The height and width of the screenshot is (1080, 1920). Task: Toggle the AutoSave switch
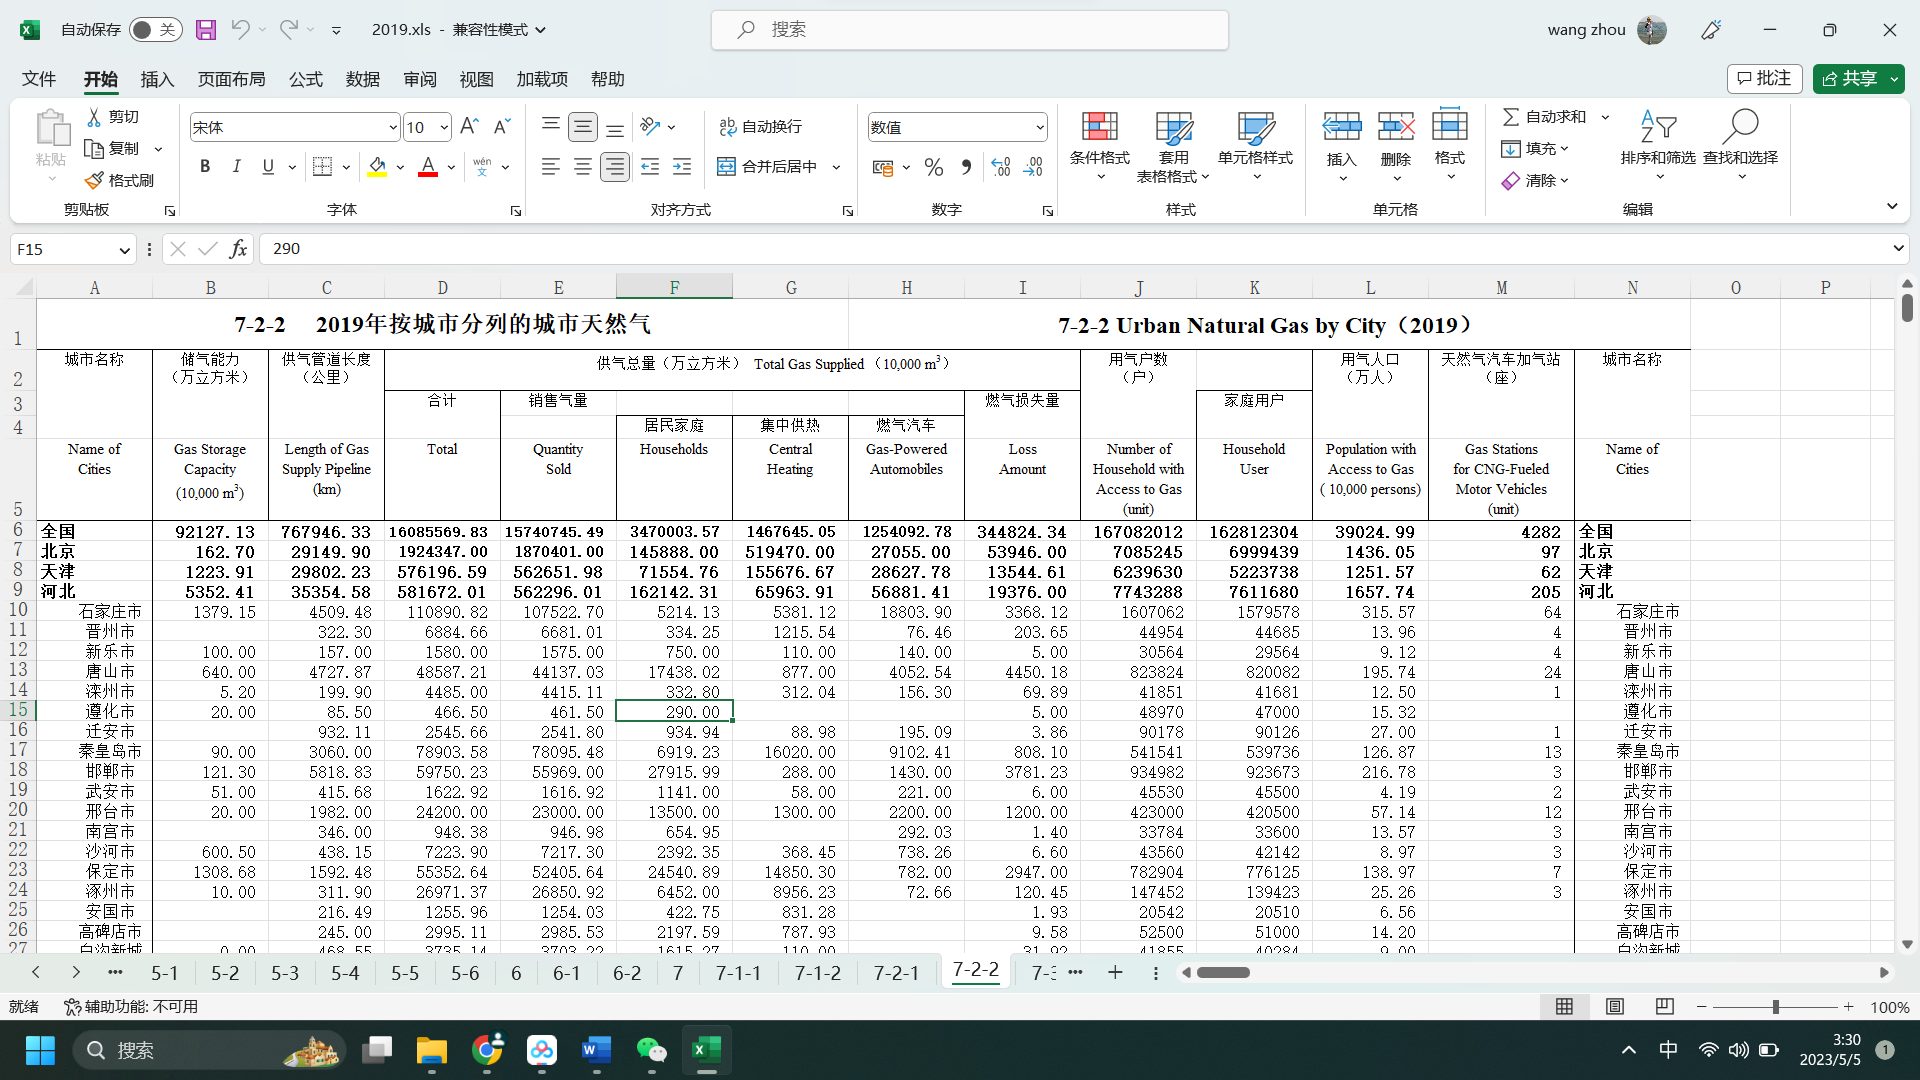click(x=155, y=30)
